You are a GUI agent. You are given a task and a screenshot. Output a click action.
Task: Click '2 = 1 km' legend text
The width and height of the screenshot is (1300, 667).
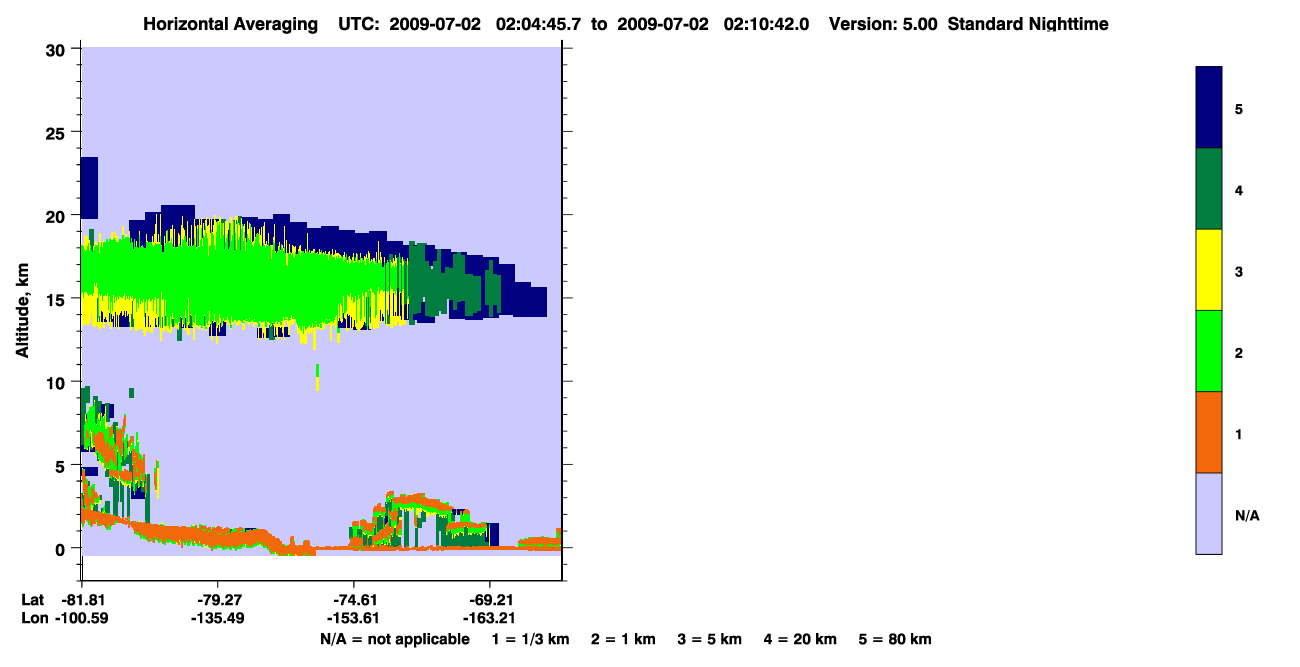point(623,640)
